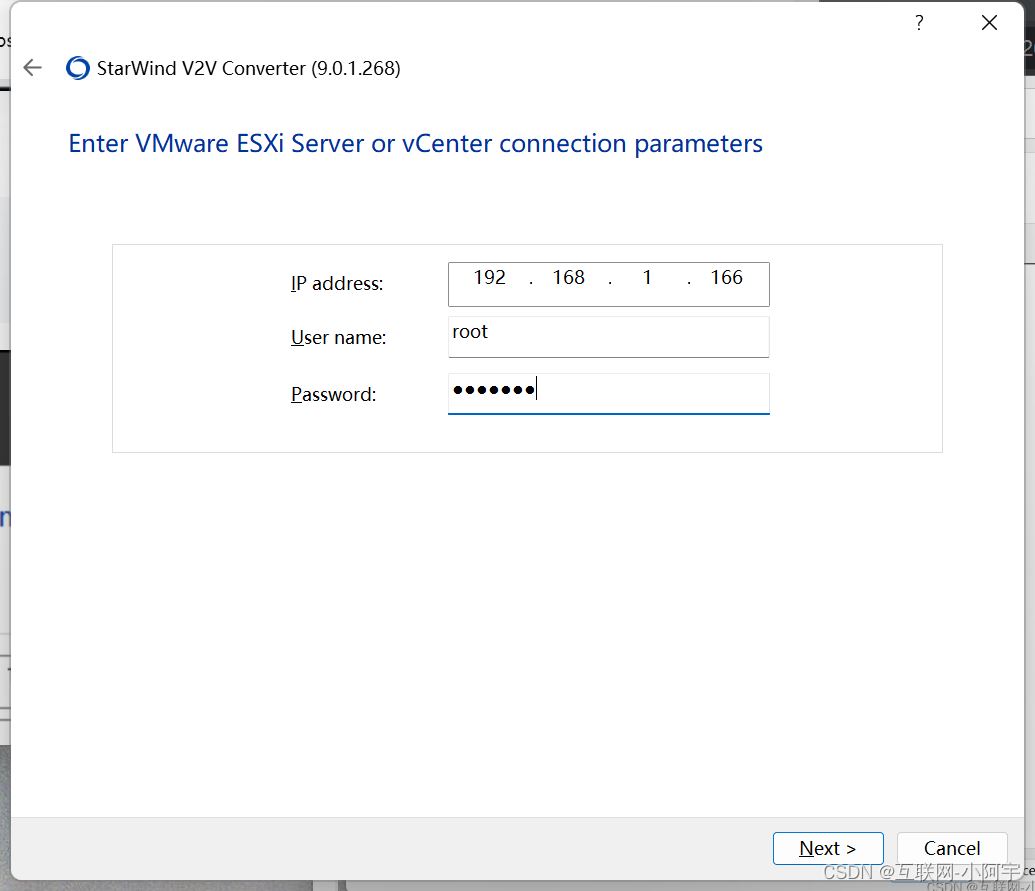
Task: Click the 'Enter VMware ESXi Server' heading
Action: [x=416, y=144]
